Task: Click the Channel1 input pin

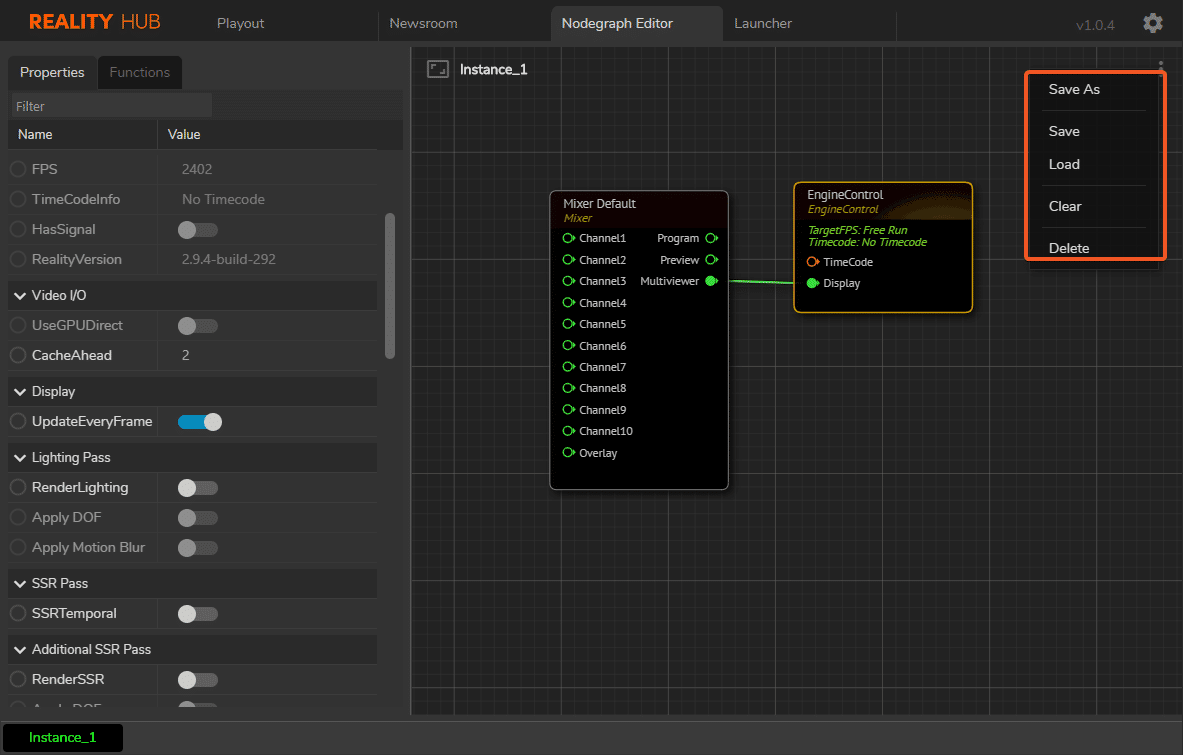Action: click(x=568, y=238)
